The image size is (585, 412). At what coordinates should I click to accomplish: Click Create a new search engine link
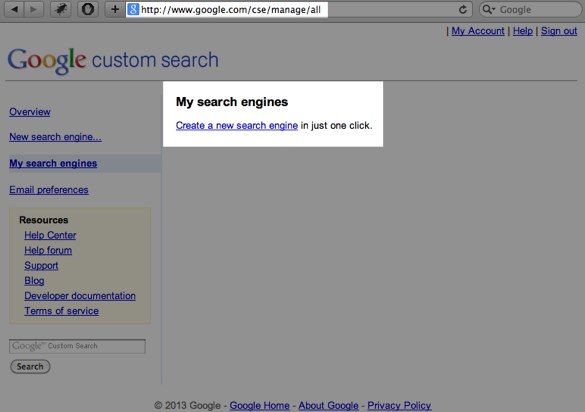237,125
